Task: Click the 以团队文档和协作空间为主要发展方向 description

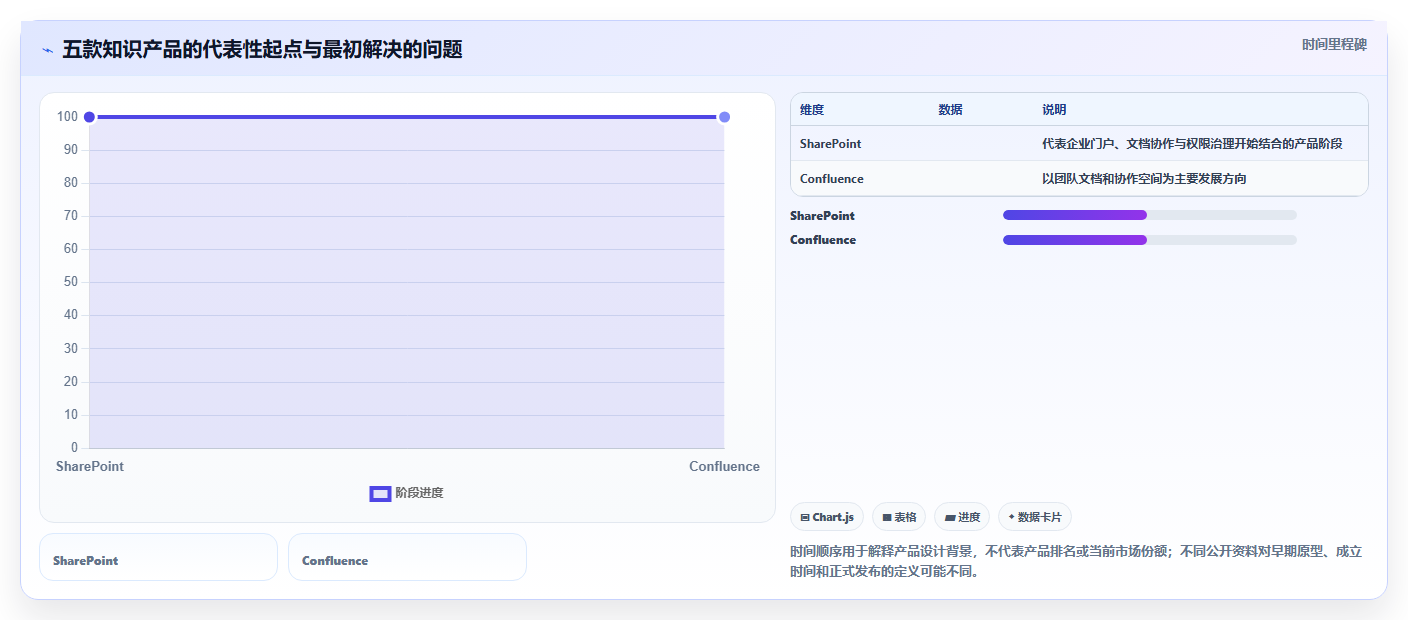Action: (x=1144, y=179)
